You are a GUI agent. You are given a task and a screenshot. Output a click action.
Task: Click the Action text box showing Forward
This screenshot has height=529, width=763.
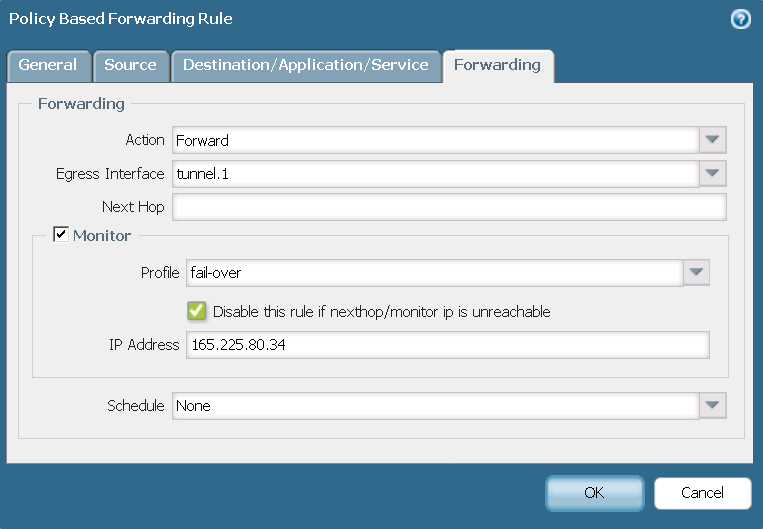(x=435, y=140)
